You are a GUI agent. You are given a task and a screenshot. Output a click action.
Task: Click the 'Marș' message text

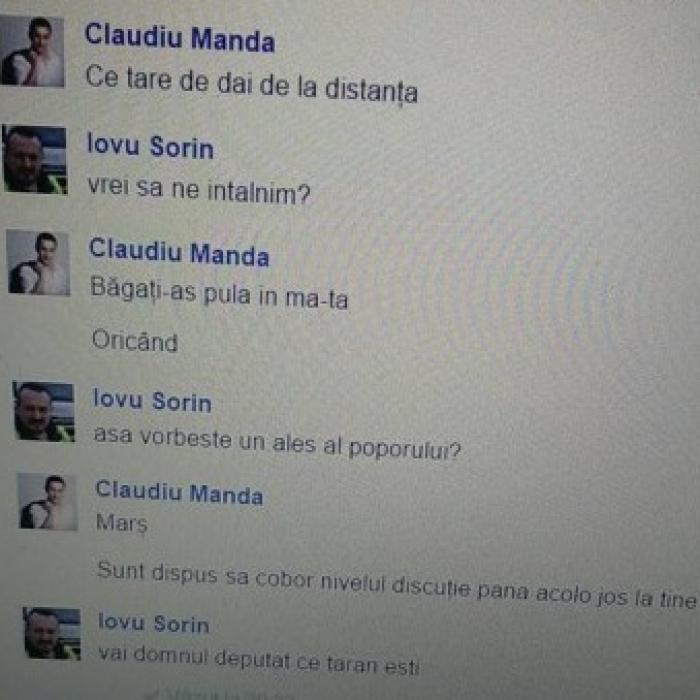[121, 522]
